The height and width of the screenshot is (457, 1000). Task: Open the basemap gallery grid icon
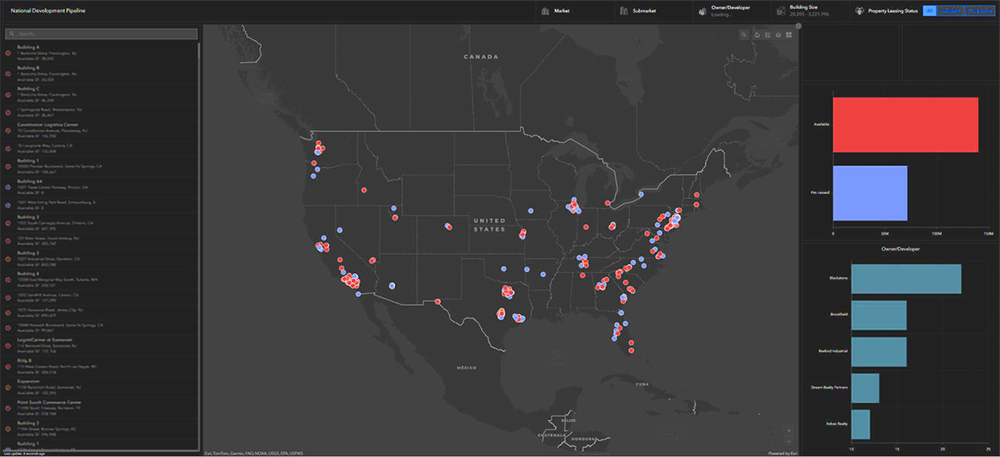pos(789,35)
